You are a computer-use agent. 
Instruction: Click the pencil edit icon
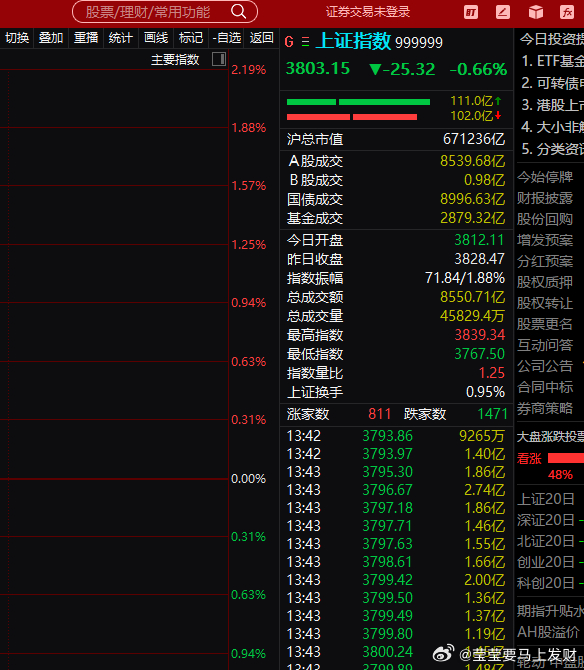tap(503, 12)
